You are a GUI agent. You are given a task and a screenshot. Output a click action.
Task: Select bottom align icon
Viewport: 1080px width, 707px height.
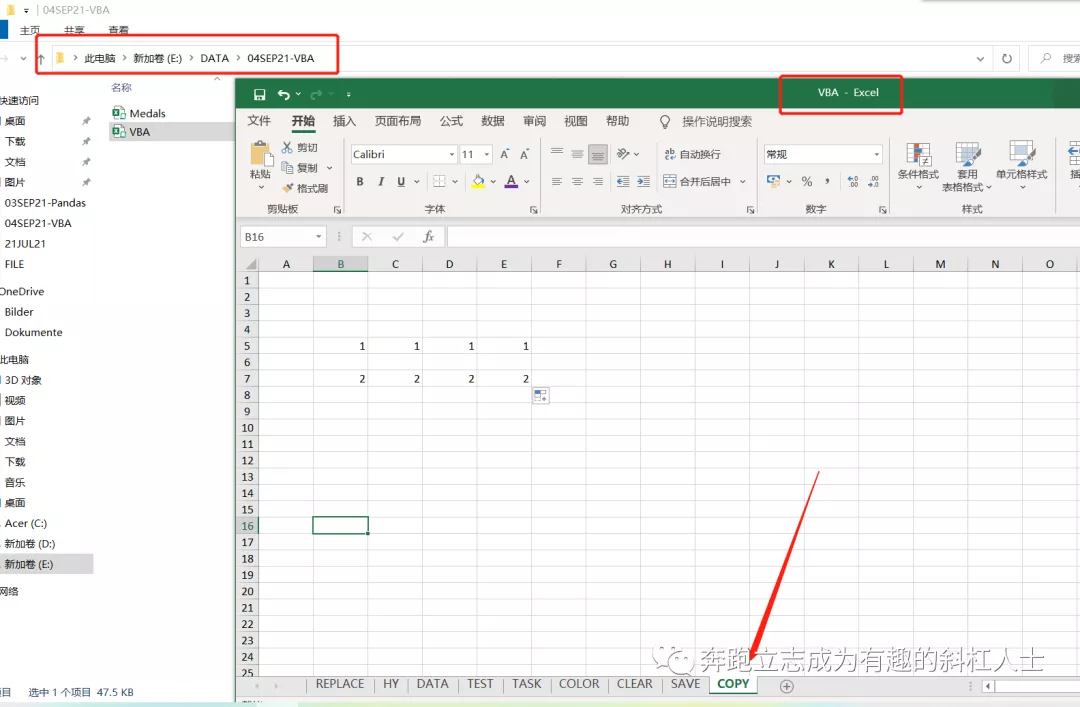598,154
